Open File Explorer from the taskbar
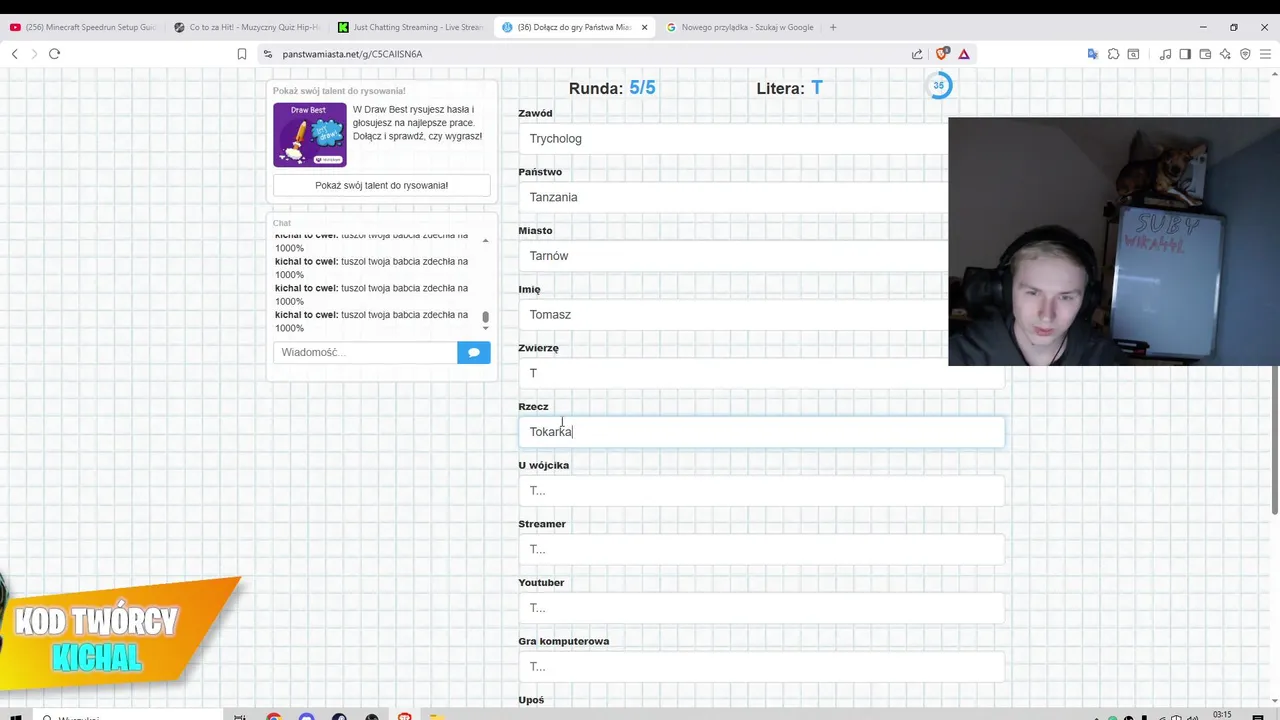The width and height of the screenshot is (1280, 720). pos(436,716)
